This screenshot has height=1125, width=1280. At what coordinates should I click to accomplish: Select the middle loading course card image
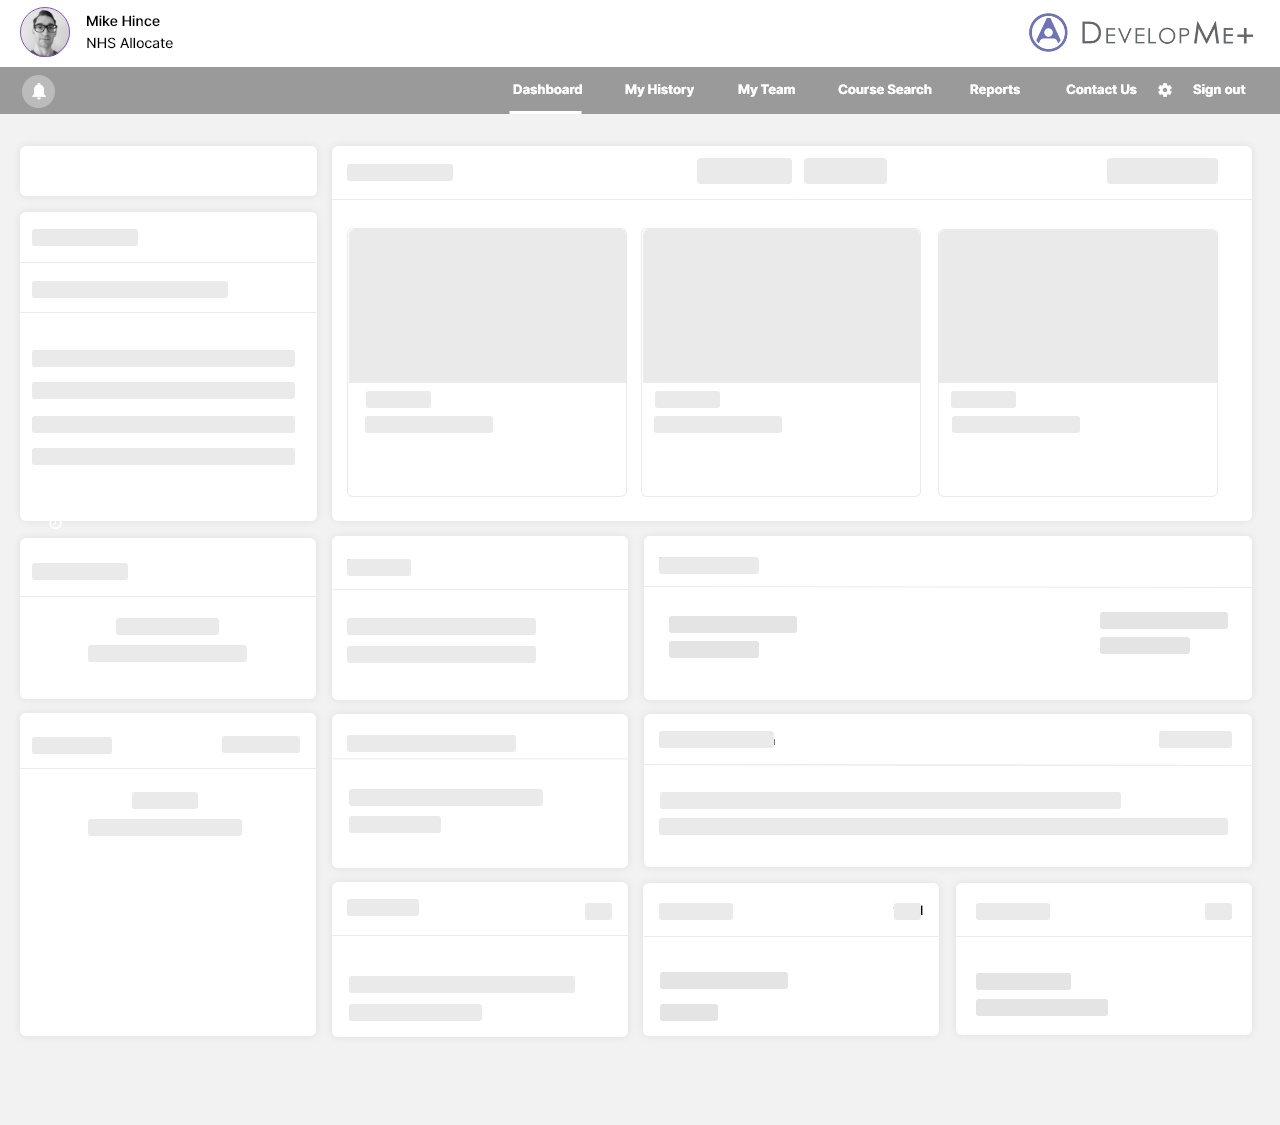[x=781, y=306]
